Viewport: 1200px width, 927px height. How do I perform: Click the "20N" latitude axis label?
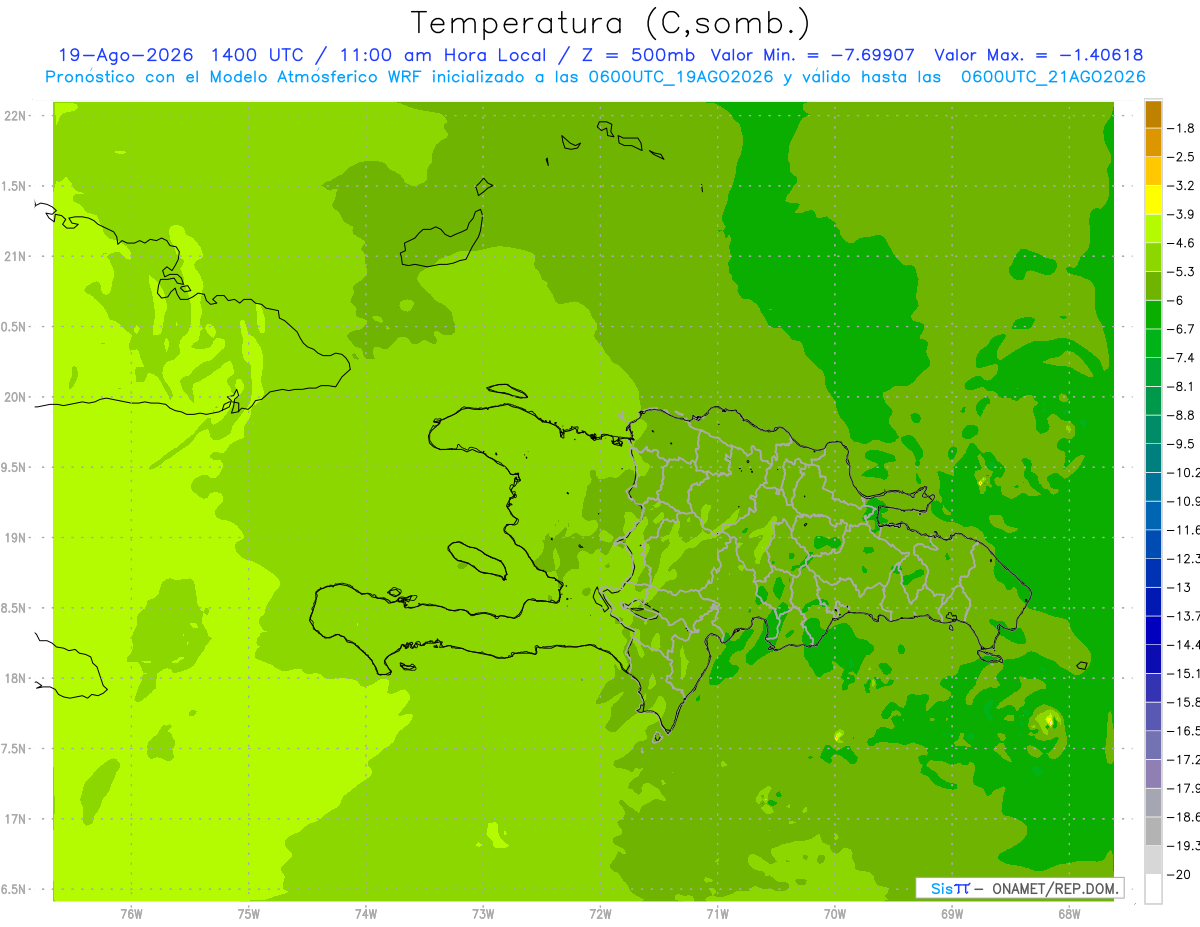point(16,397)
